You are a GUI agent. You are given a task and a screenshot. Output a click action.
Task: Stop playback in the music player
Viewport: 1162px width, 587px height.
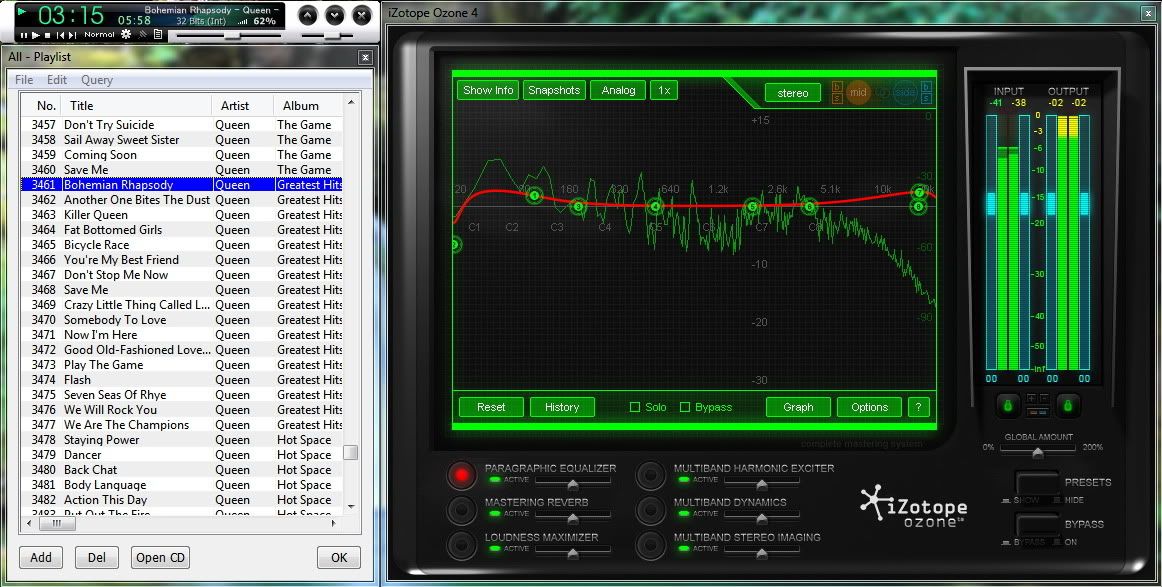point(47,35)
